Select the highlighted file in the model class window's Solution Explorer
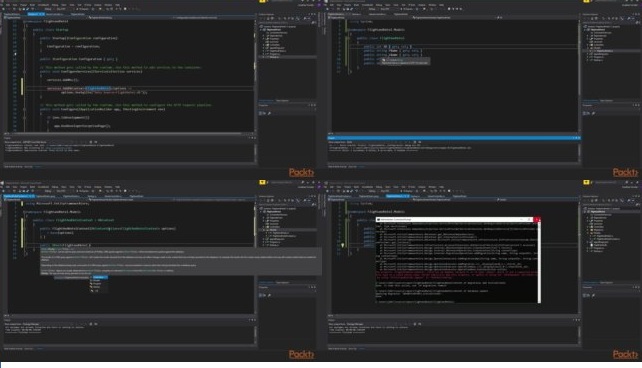 point(611,51)
